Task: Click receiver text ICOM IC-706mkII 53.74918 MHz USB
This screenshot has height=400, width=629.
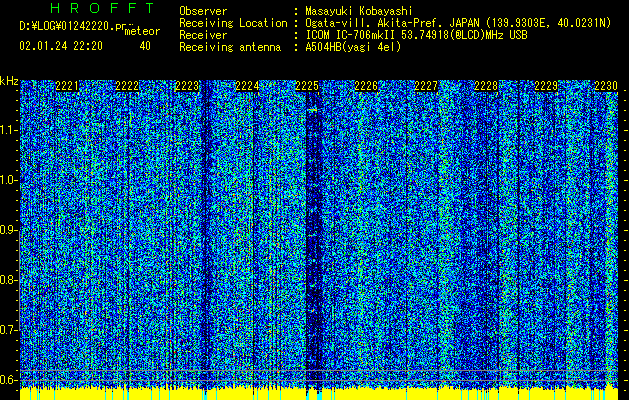Action: point(416,35)
